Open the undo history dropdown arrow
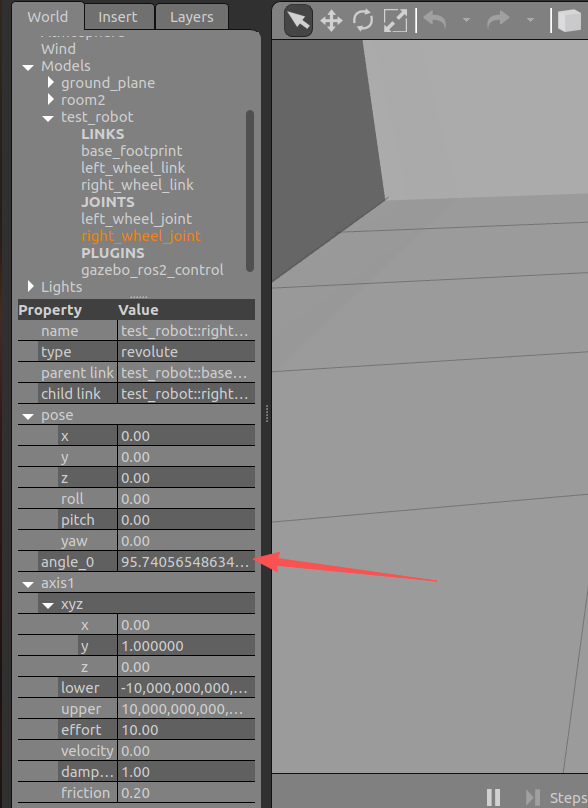 click(466, 21)
